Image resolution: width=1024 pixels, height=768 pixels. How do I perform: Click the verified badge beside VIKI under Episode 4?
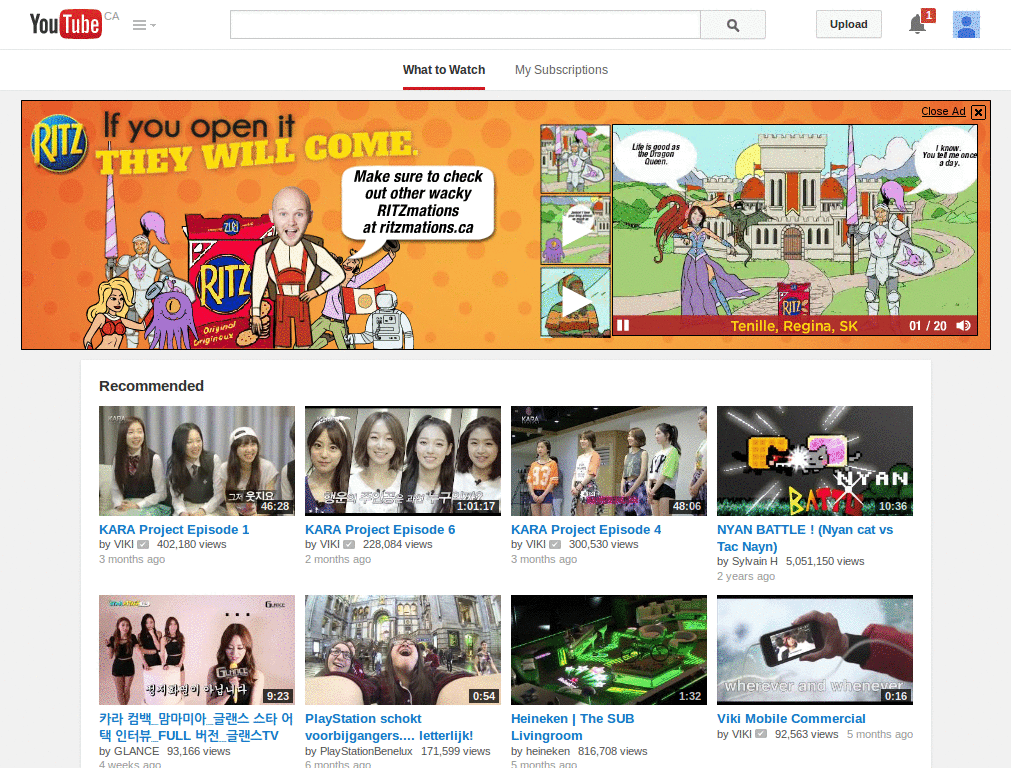tap(555, 545)
